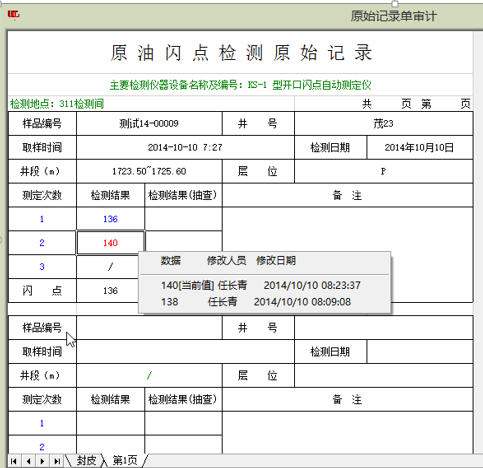
Task: Click the layer value P cell
Action: [383, 171]
